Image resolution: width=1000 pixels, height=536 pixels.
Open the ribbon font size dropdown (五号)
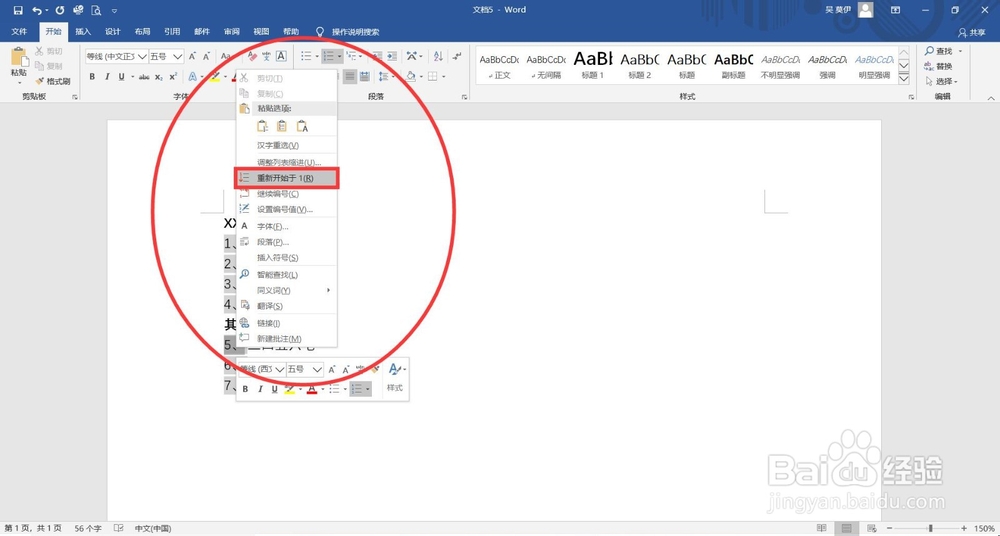[177, 57]
